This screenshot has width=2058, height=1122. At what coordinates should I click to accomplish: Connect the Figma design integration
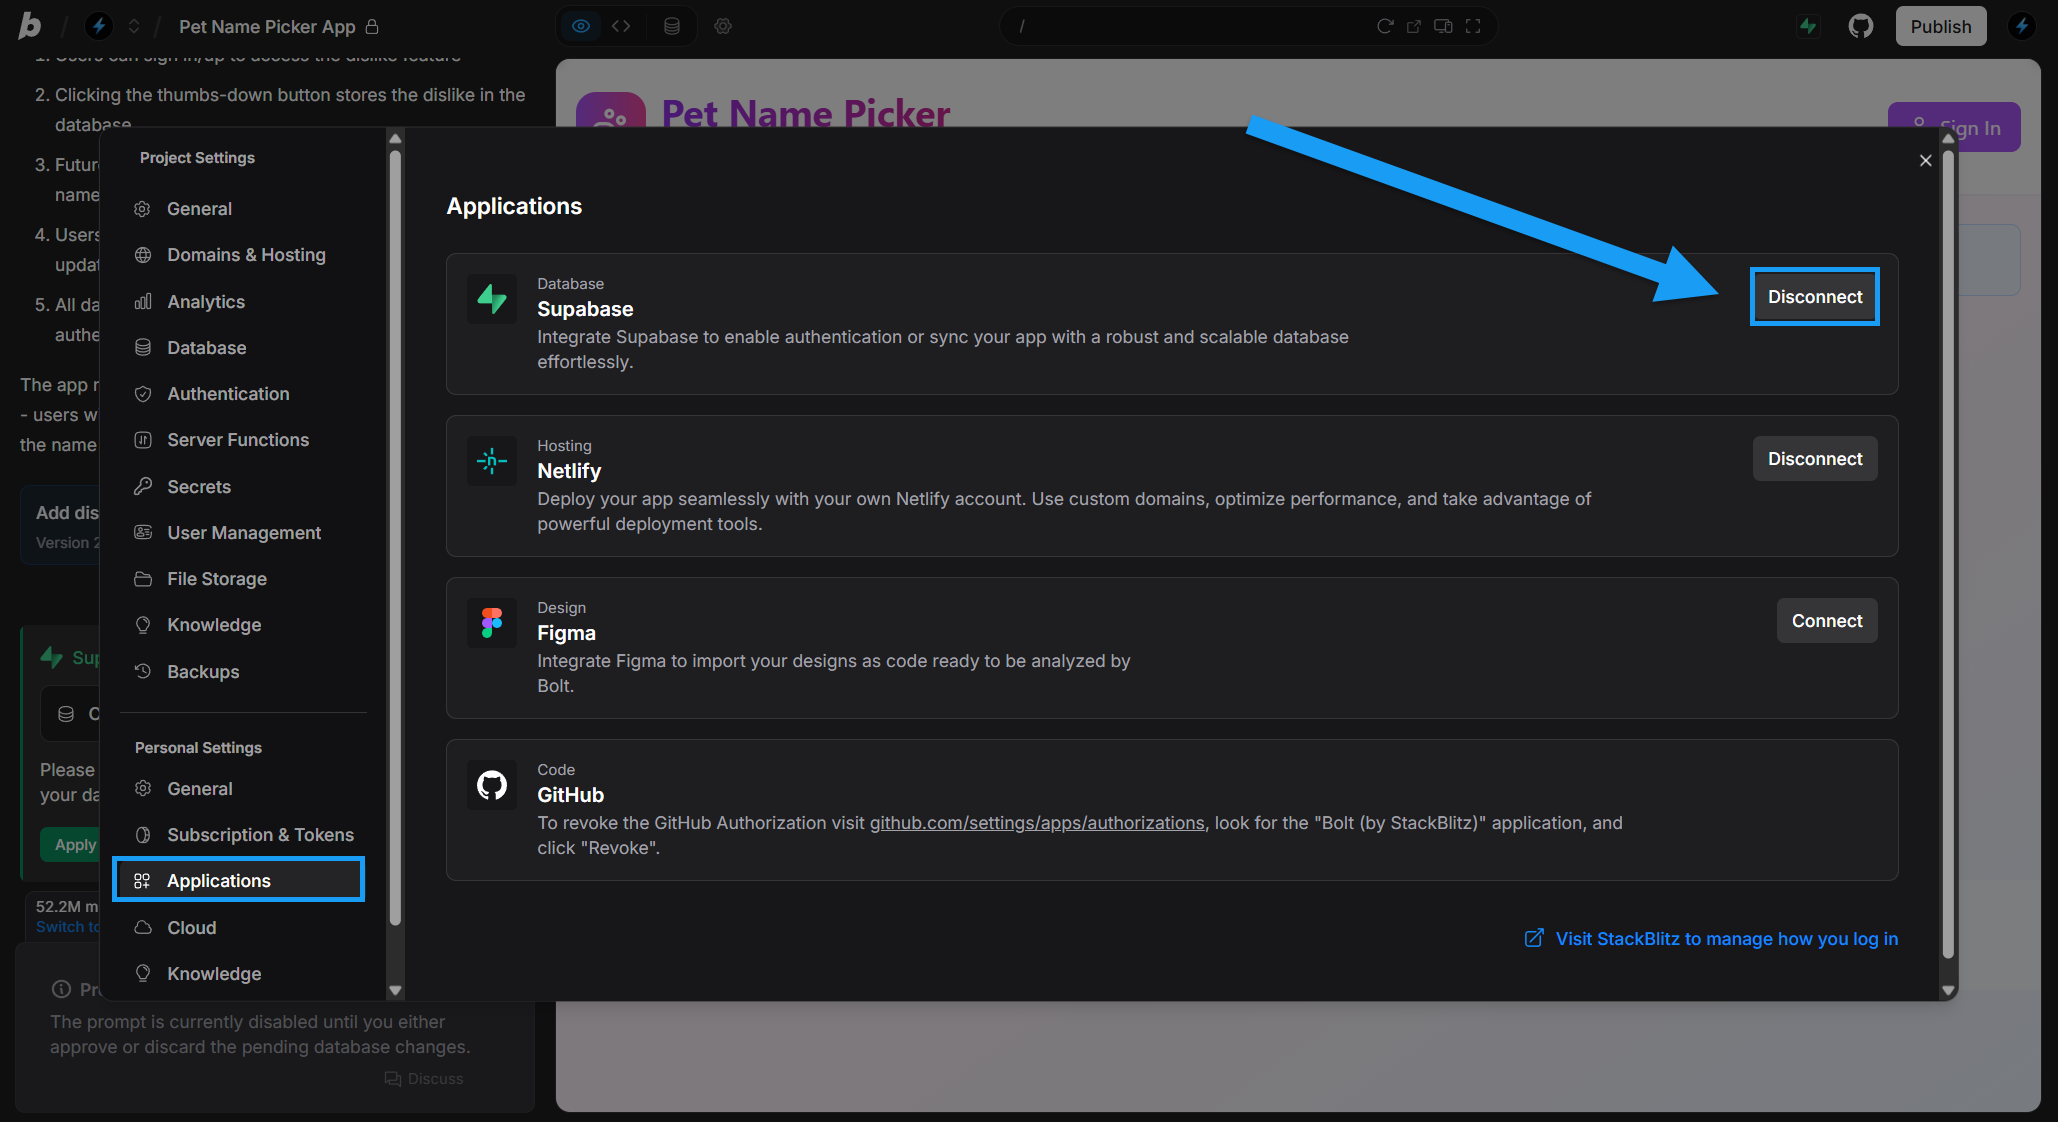[1826, 621]
